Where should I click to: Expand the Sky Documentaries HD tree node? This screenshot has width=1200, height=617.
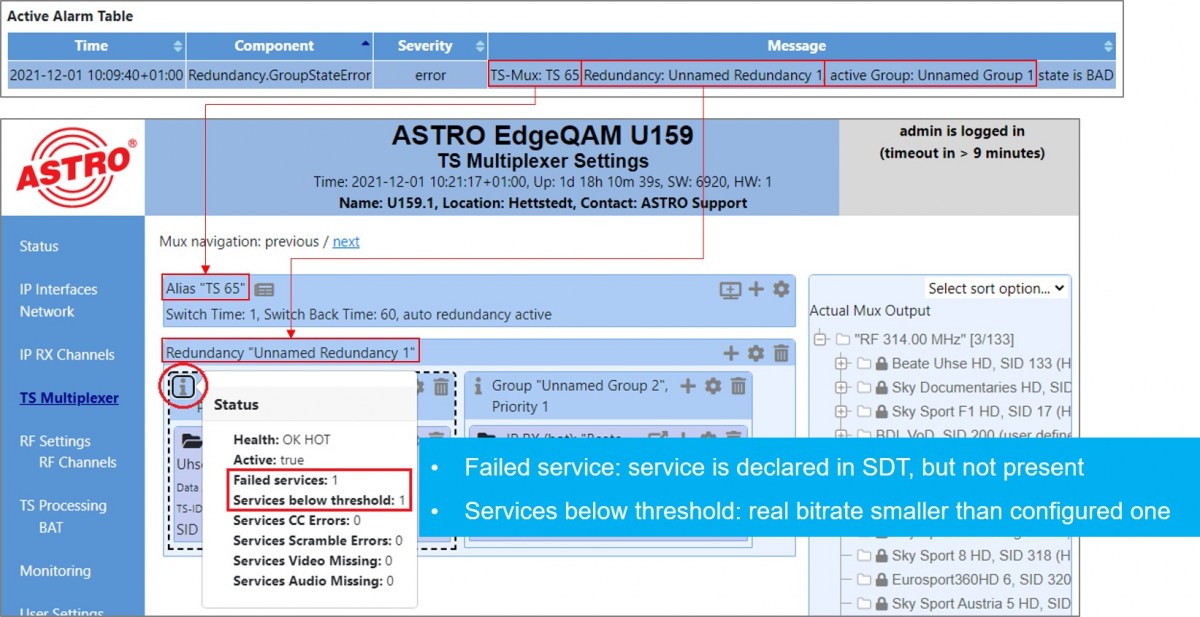(841, 388)
